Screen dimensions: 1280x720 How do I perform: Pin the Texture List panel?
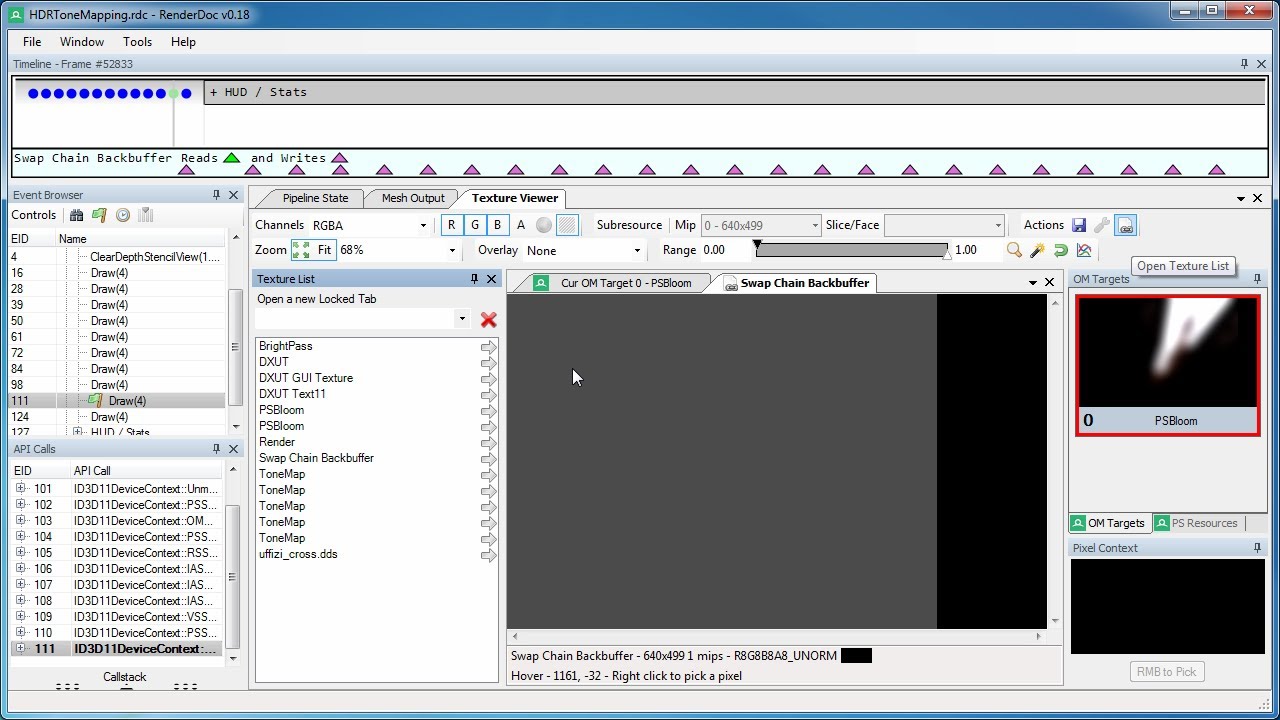coord(474,279)
